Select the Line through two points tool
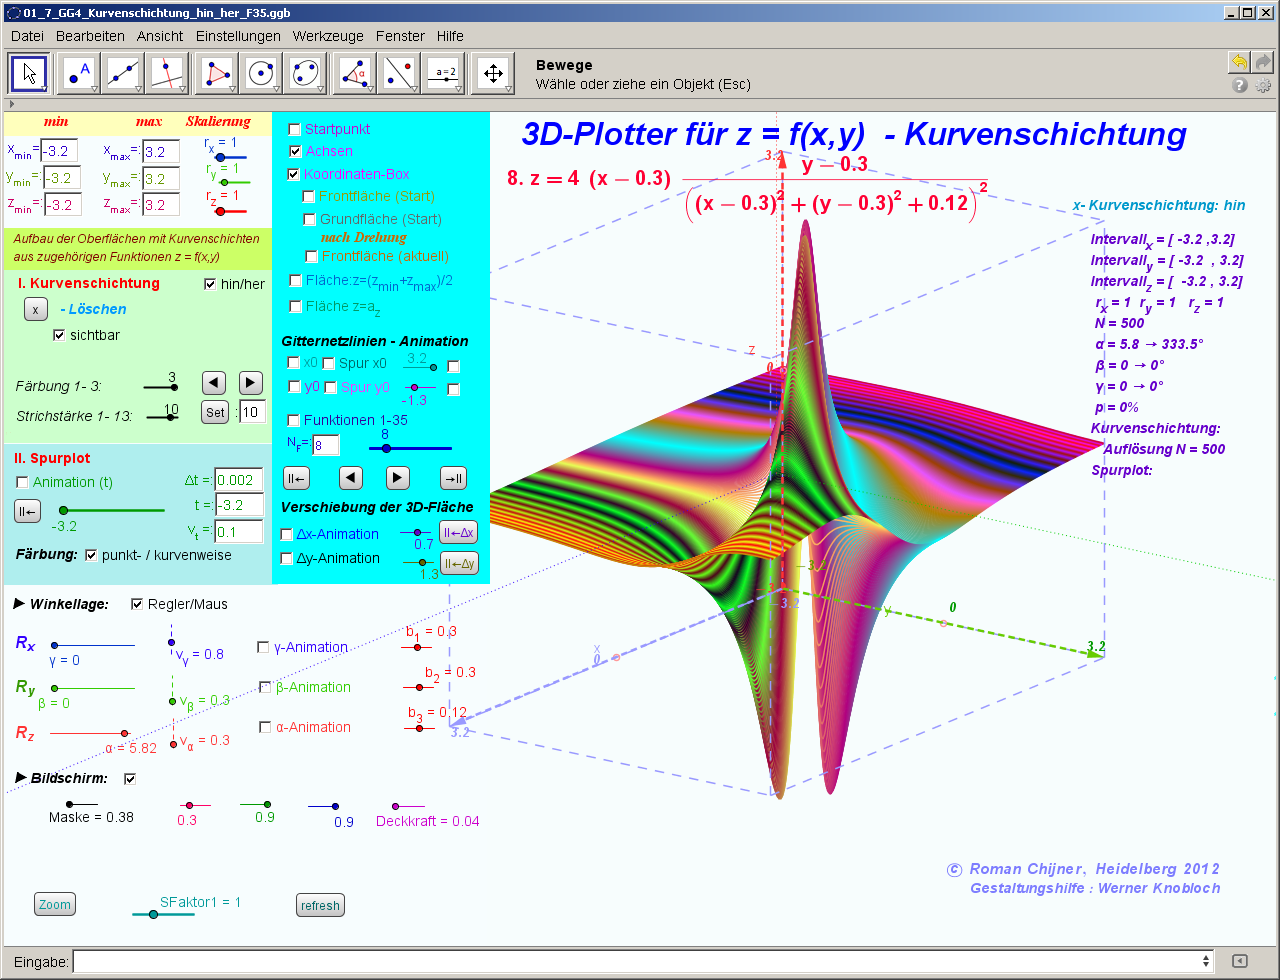The height and width of the screenshot is (980, 1280). click(x=123, y=73)
